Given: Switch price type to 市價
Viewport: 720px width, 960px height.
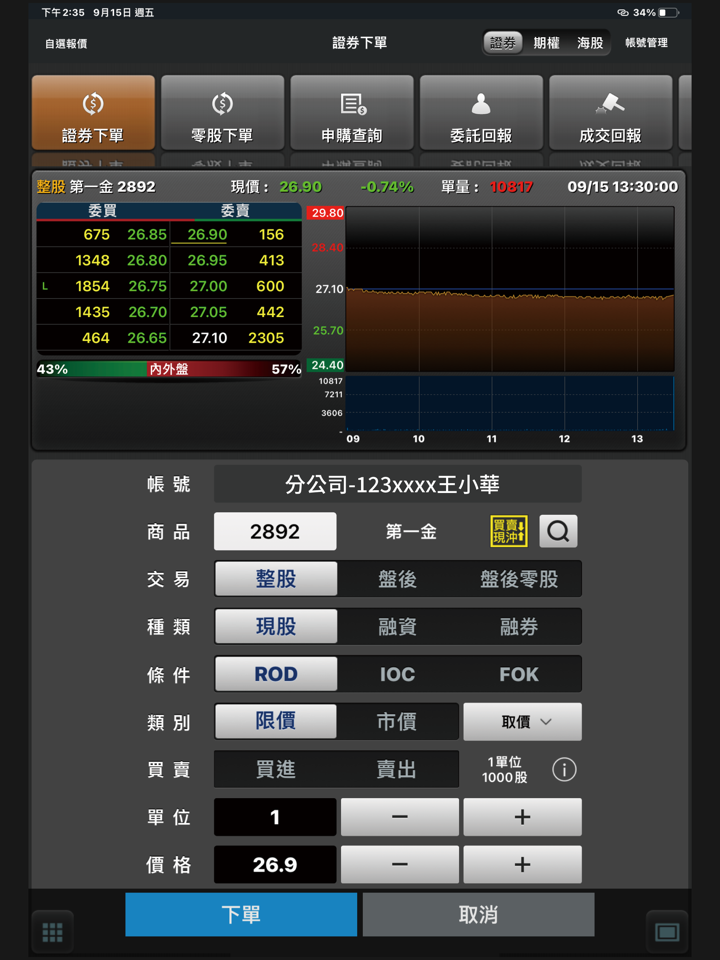Looking at the screenshot, I should 397,722.
